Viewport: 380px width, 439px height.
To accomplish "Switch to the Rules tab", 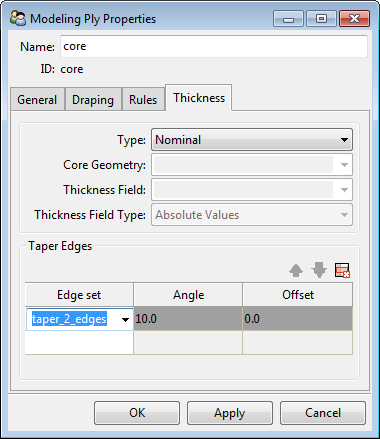I will coord(143,99).
